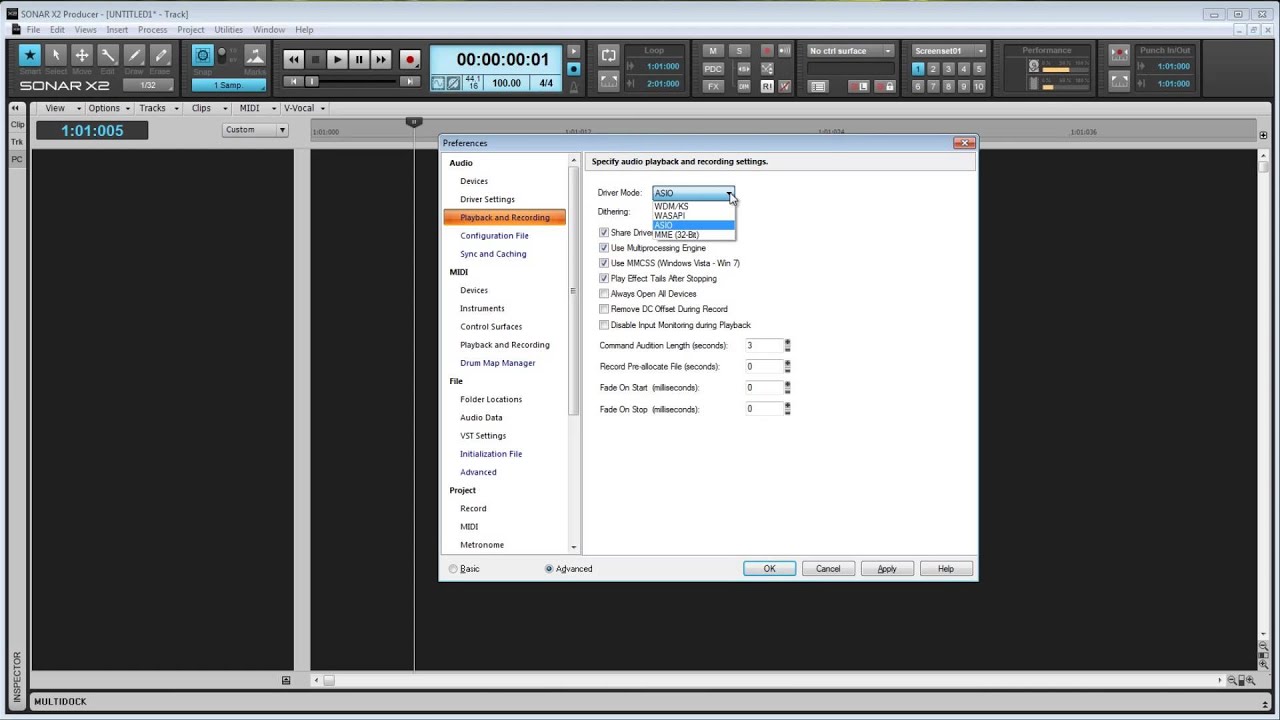Toggle the PDC override button
Screen dimensions: 1280x720
coord(712,69)
